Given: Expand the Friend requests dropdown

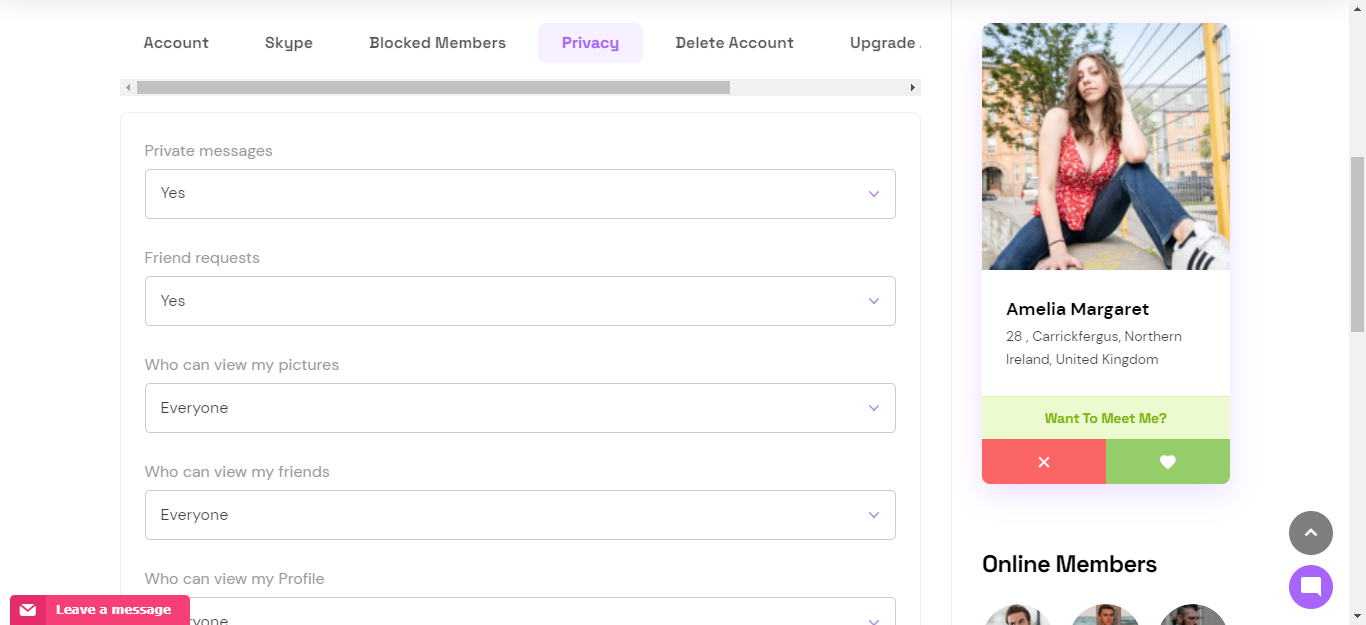Looking at the screenshot, I should [520, 301].
